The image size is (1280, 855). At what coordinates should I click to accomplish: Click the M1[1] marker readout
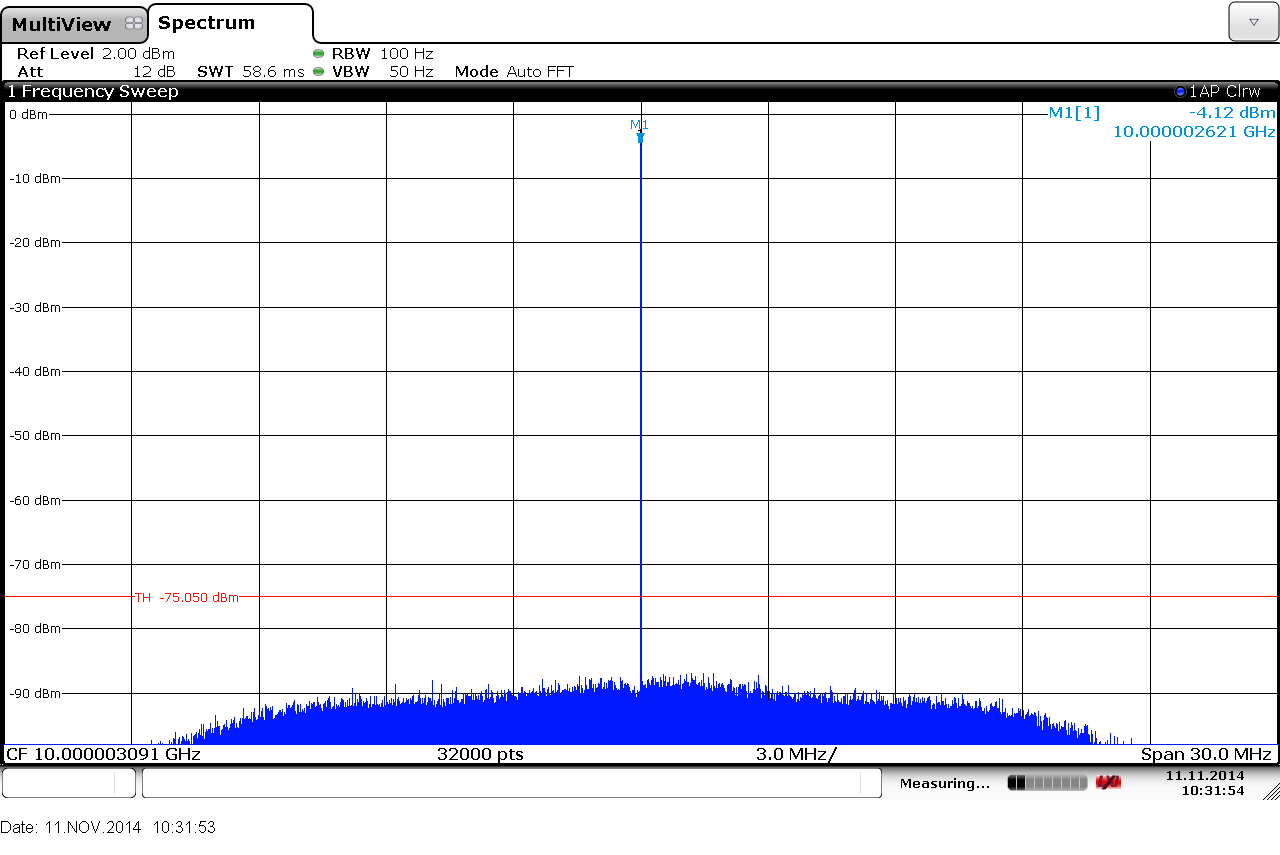[1074, 113]
